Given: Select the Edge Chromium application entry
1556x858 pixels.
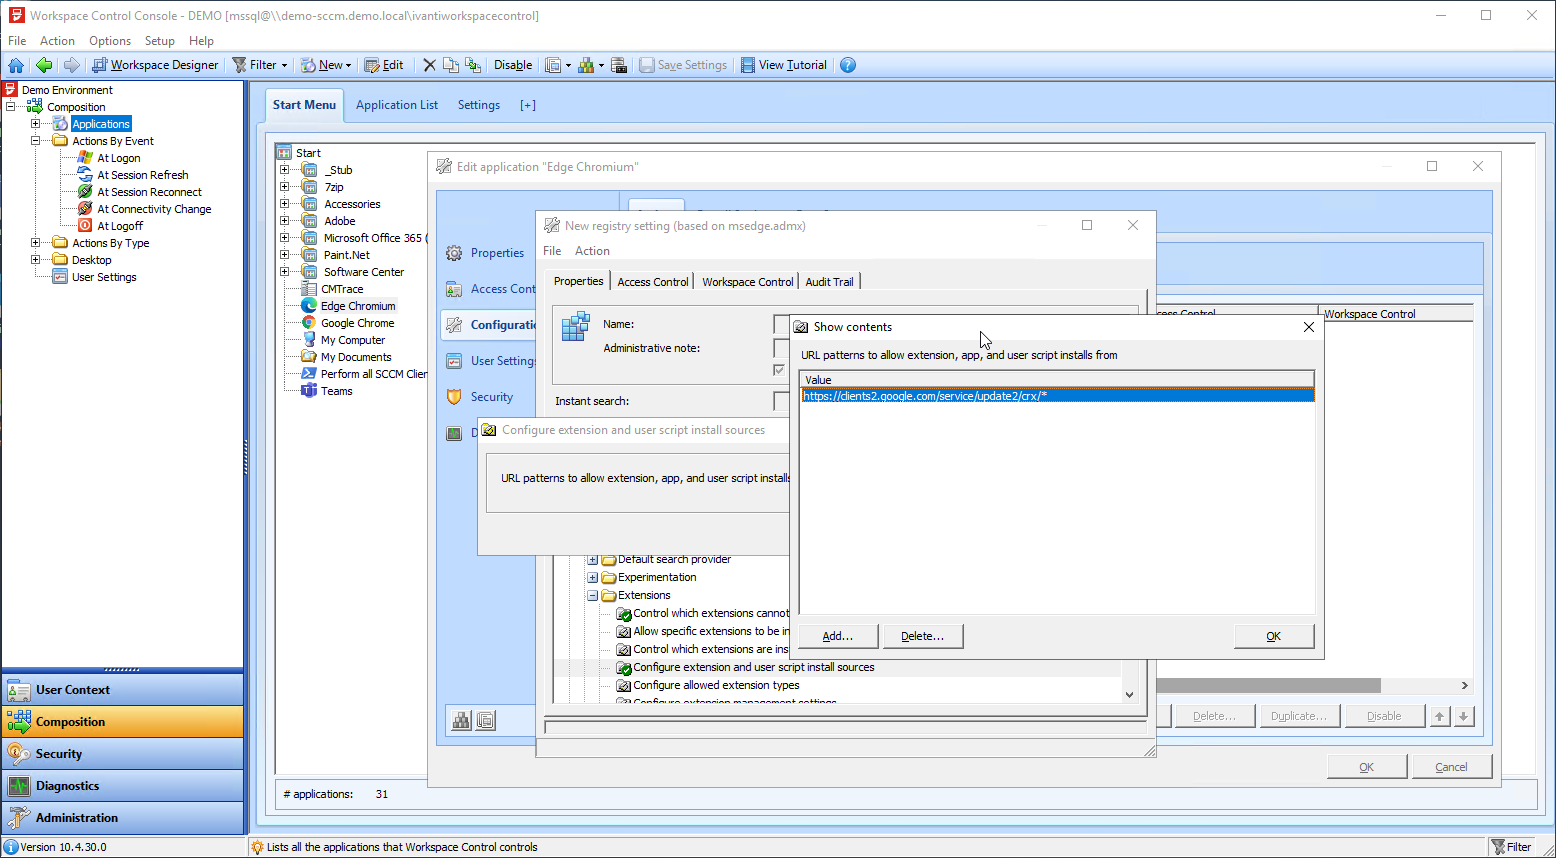Looking at the screenshot, I should [x=357, y=306].
